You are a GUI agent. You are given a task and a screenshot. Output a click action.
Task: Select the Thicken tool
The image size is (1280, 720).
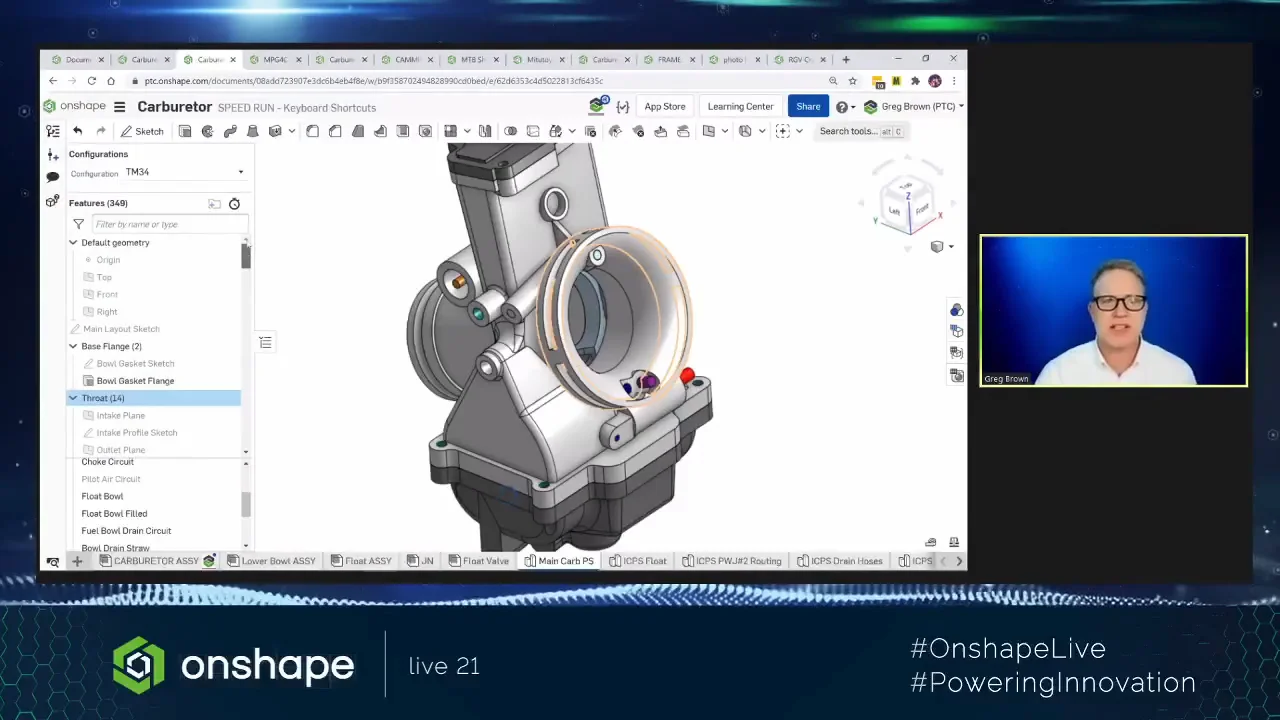point(275,131)
